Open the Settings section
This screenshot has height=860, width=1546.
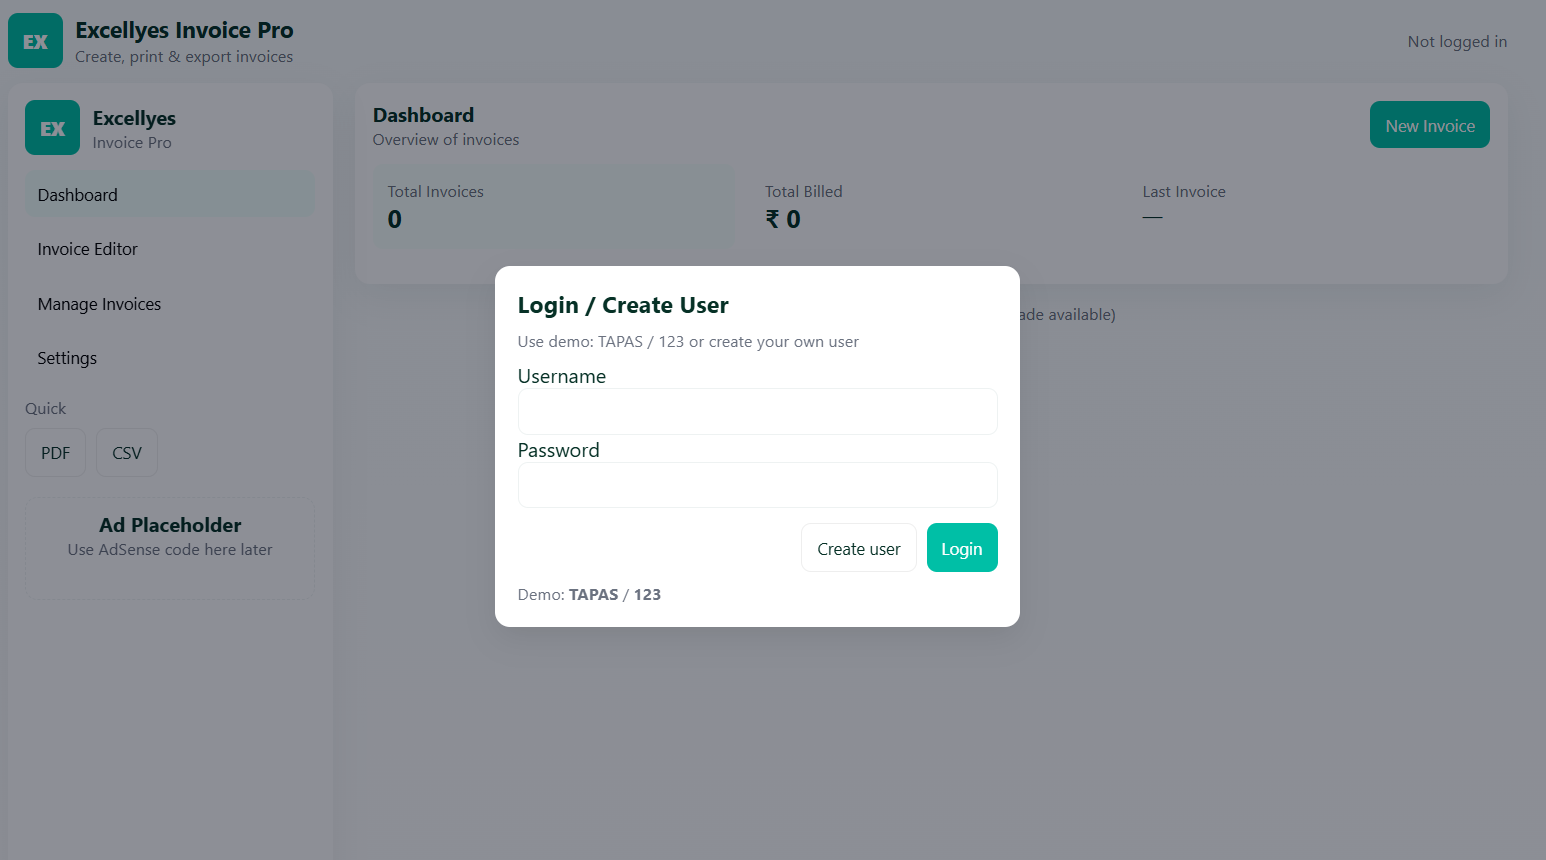[x=66, y=357]
